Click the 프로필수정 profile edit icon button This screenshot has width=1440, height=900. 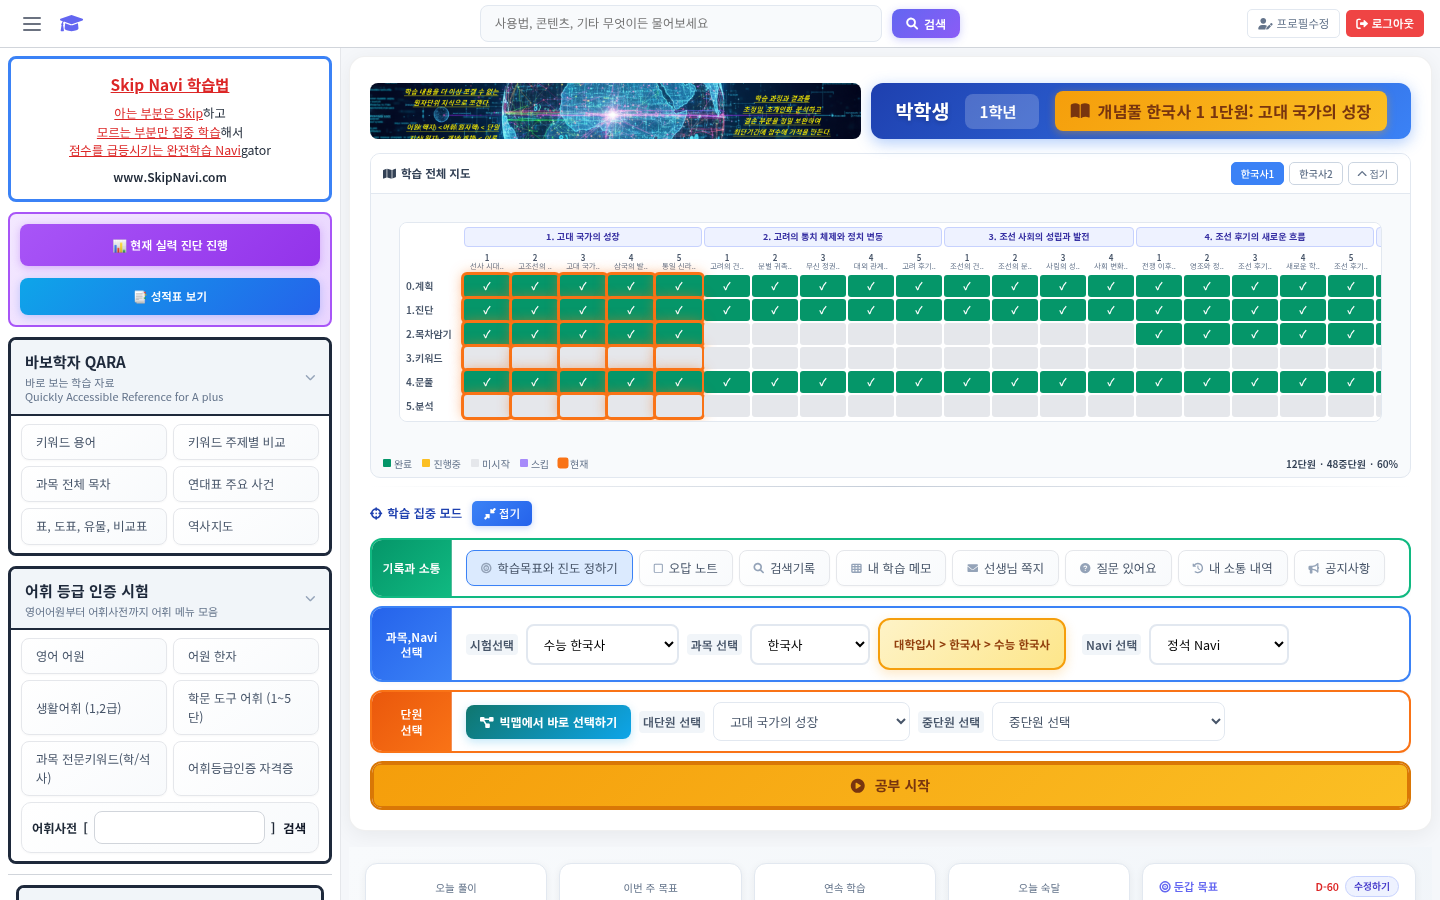click(x=1292, y=24)
